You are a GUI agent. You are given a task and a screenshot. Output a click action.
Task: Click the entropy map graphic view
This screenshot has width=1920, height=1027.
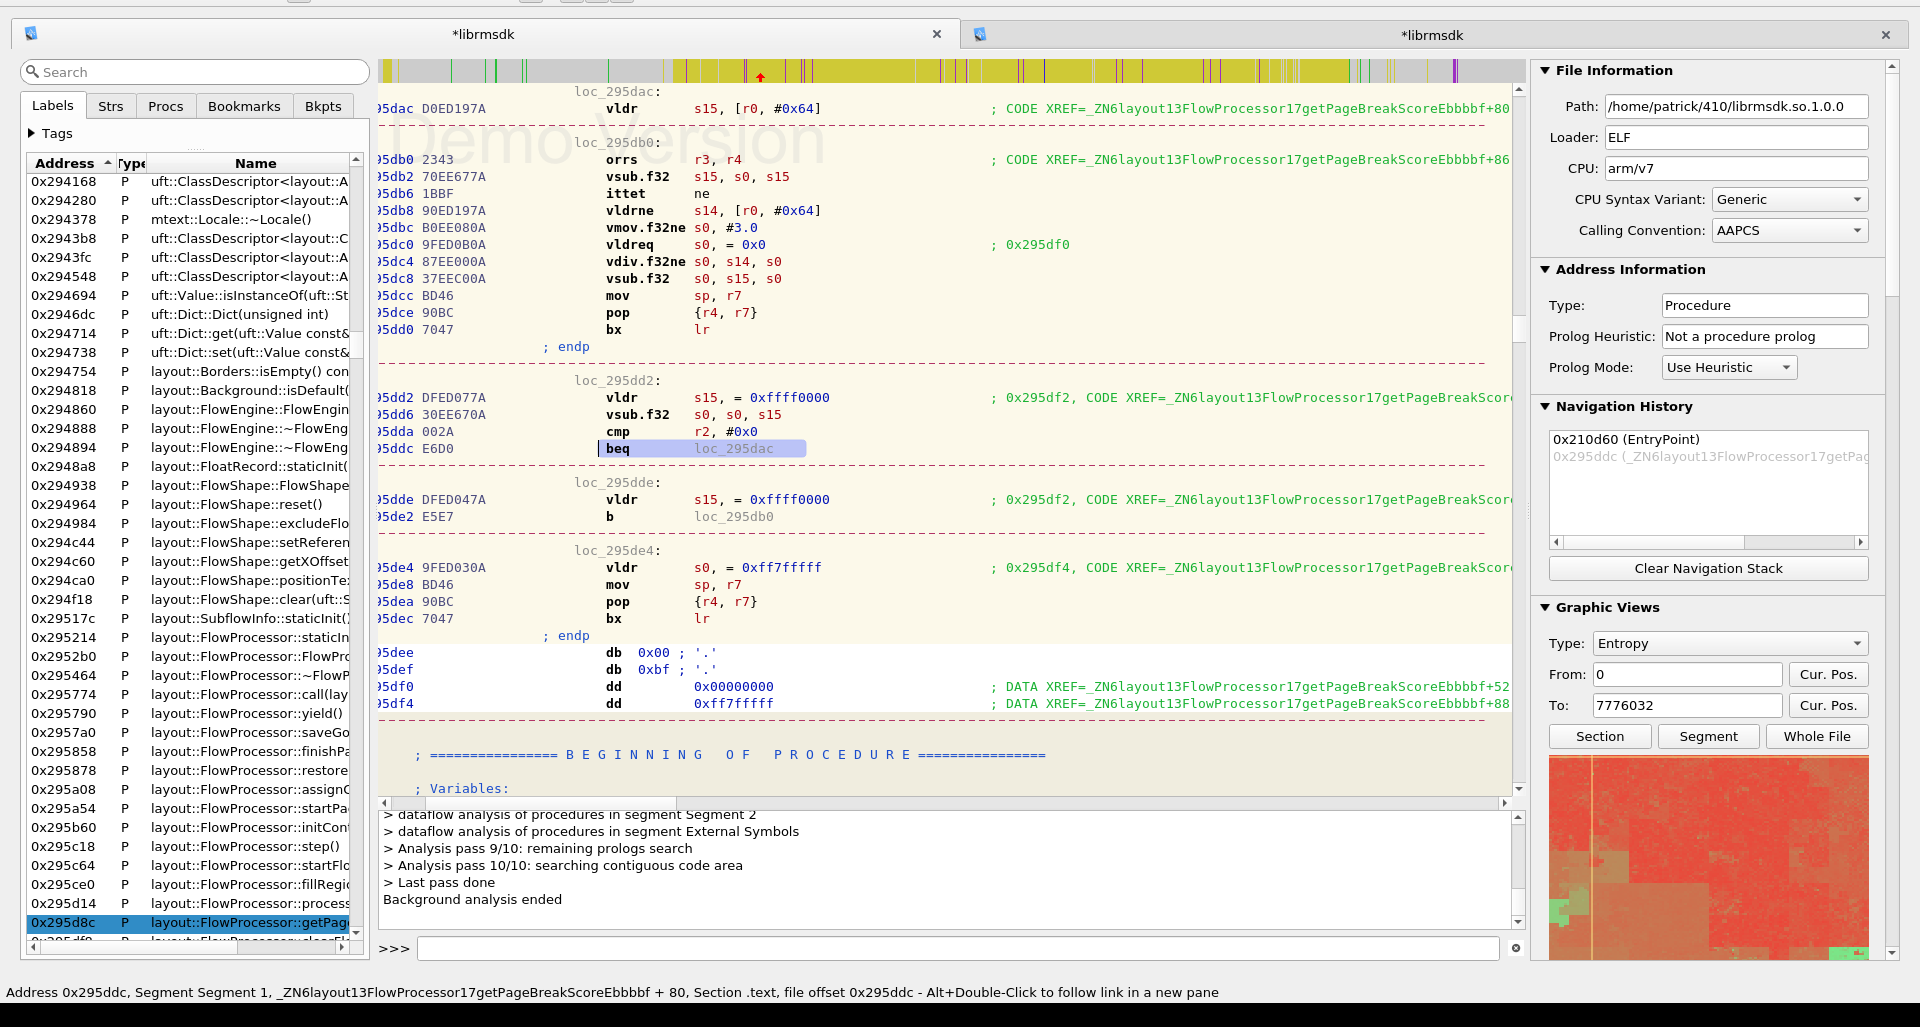(x=1708, y=857)
